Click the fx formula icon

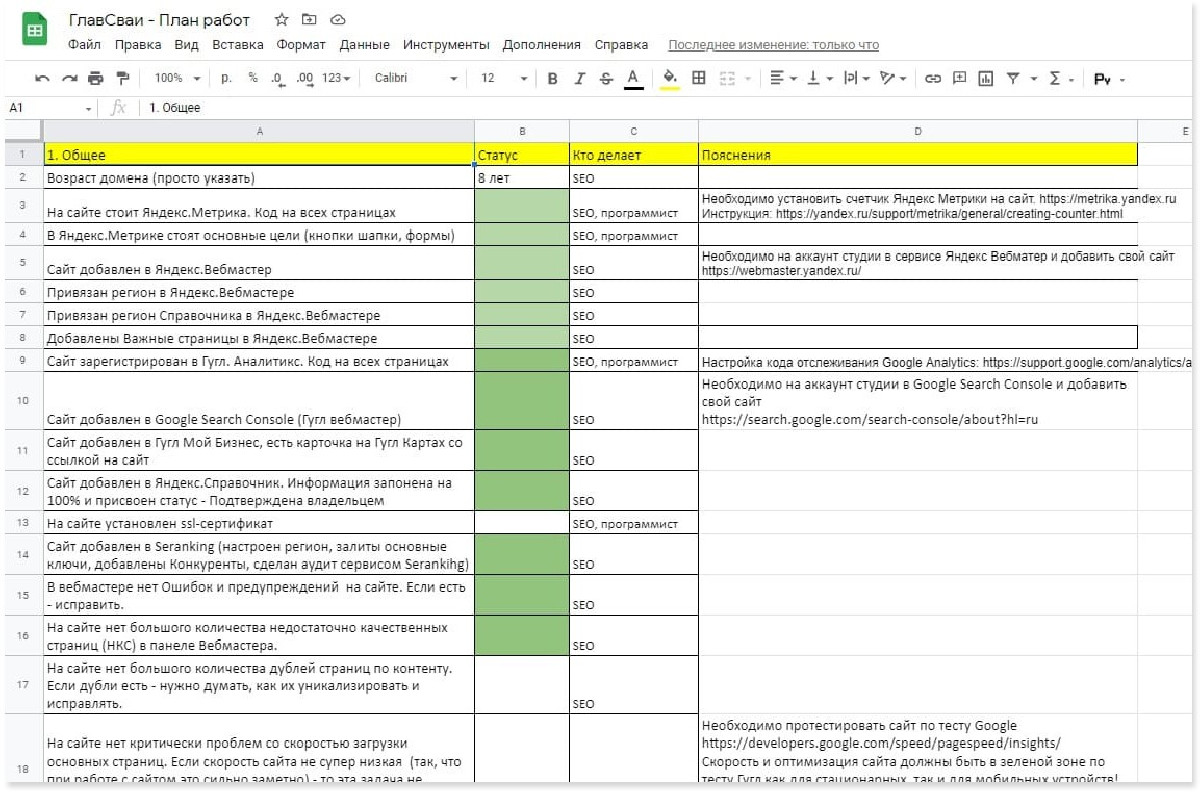tap(118, 108)
